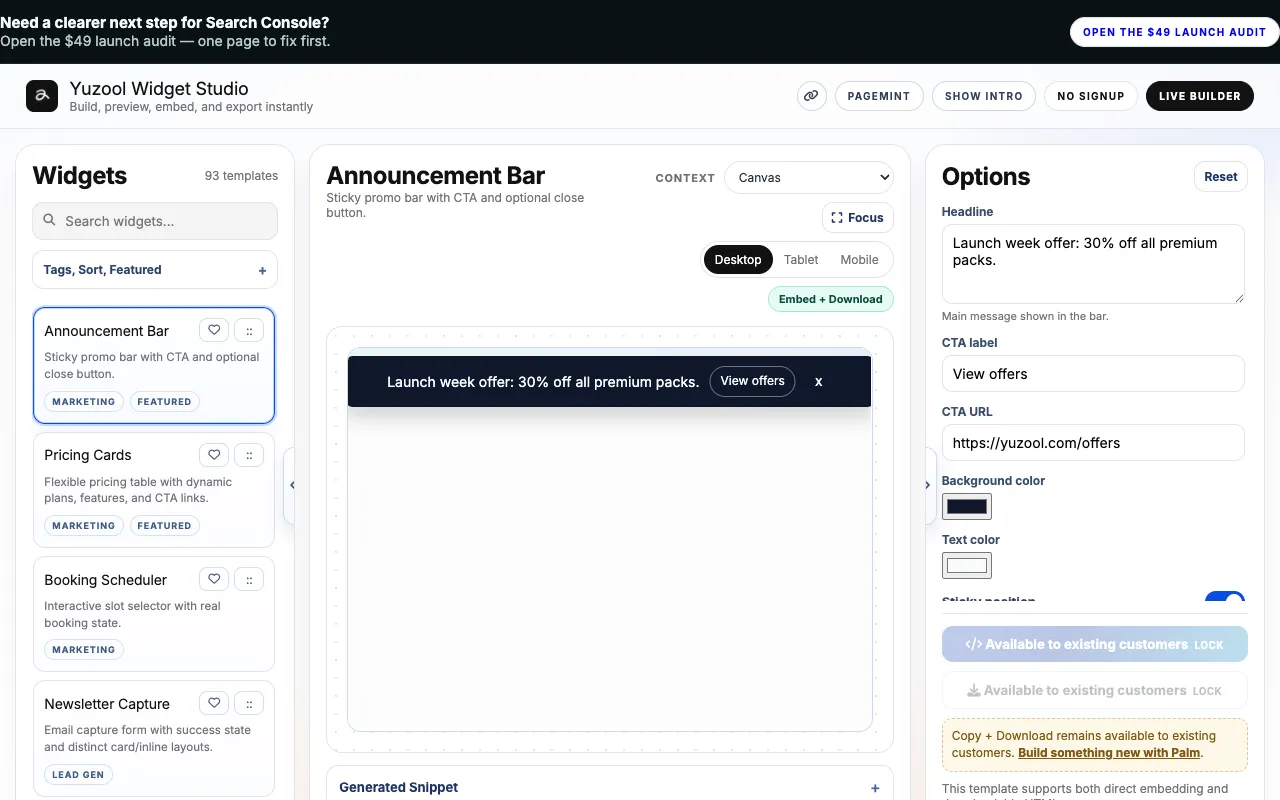Screen dimensions: 1280x800
Task: Click the Pagemint button
Action: [x=879, y=96]
